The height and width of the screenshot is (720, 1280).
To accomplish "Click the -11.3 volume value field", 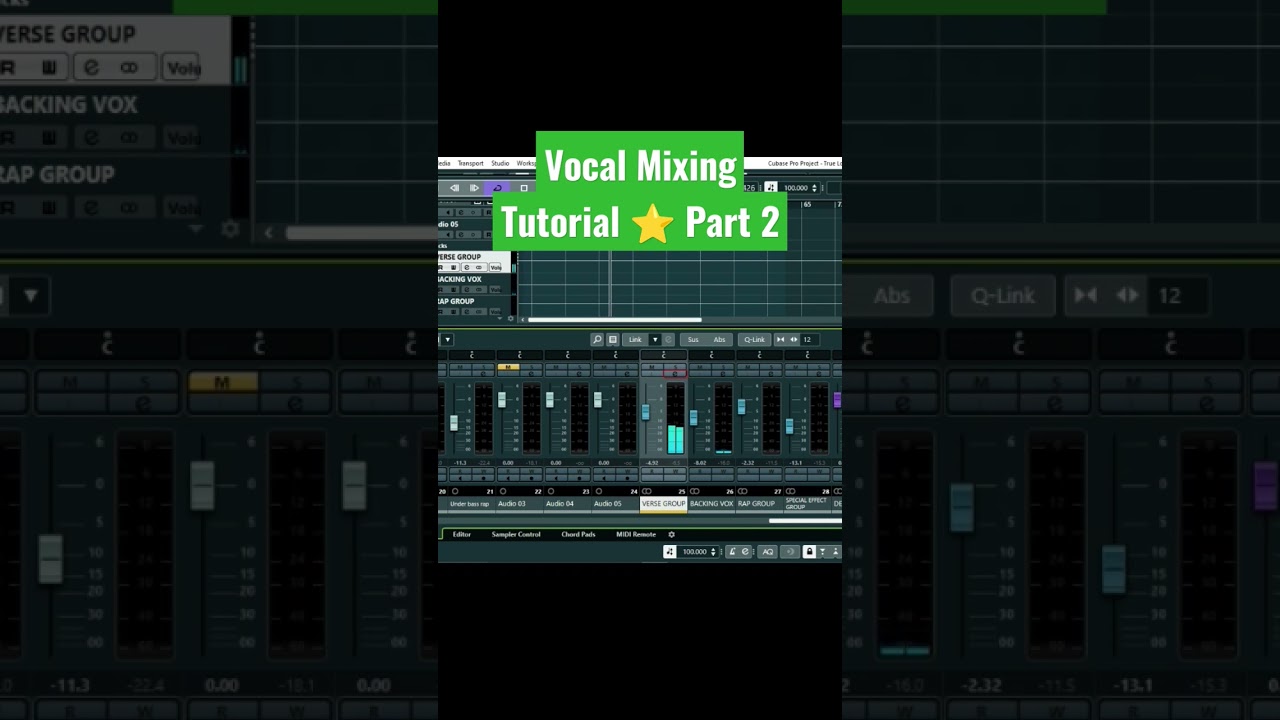I will click(x=460, y=463).
